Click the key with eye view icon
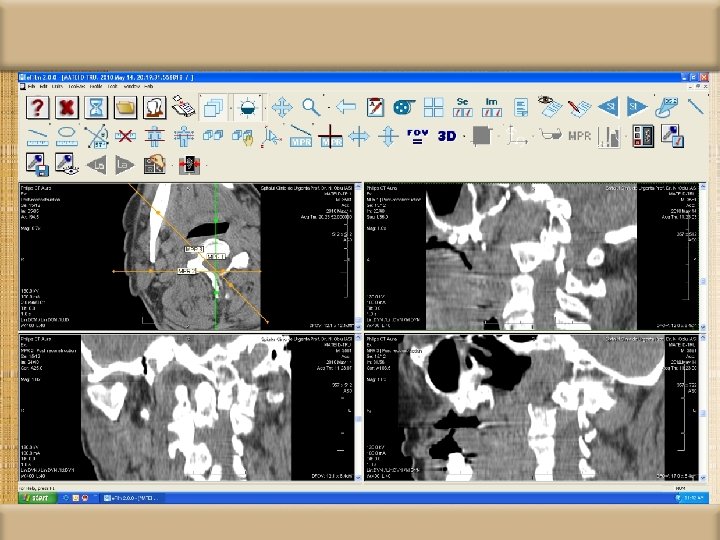This screenshot has height=540, width=720. point(67,165)
